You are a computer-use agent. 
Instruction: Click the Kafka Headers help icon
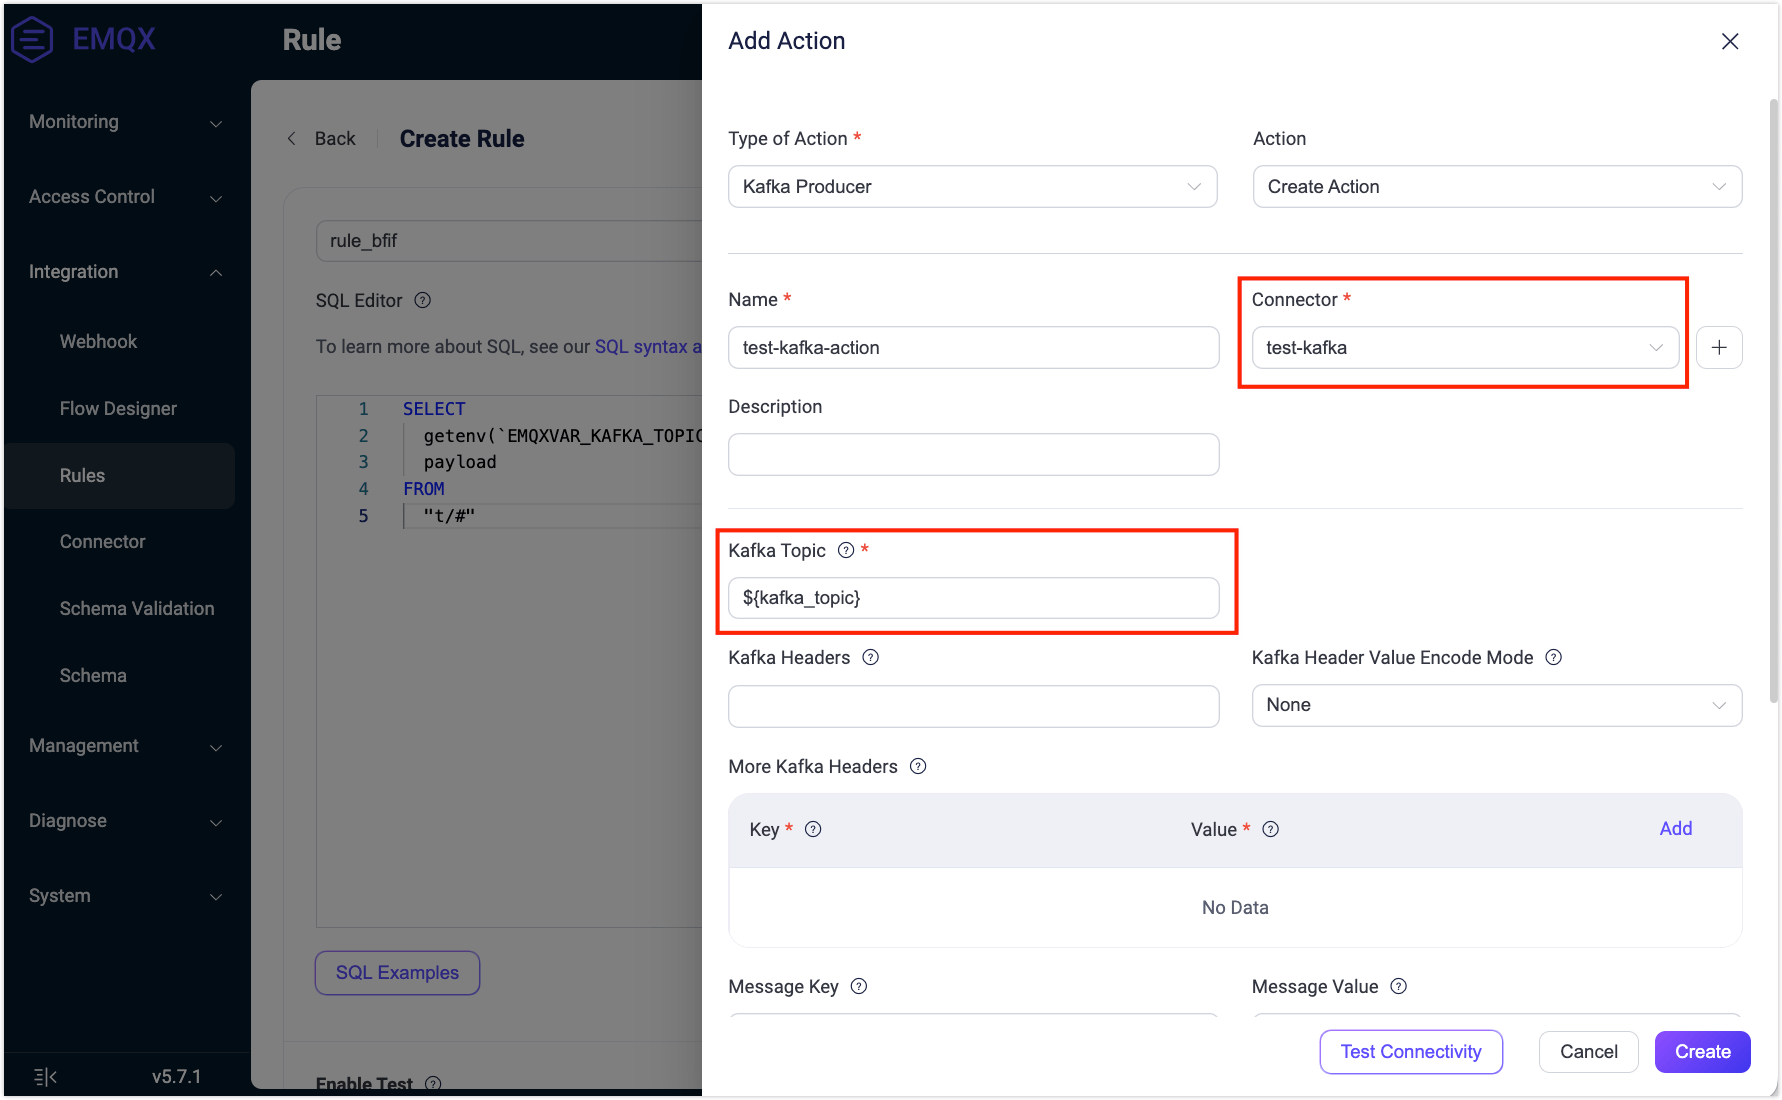tap(870, 657)
